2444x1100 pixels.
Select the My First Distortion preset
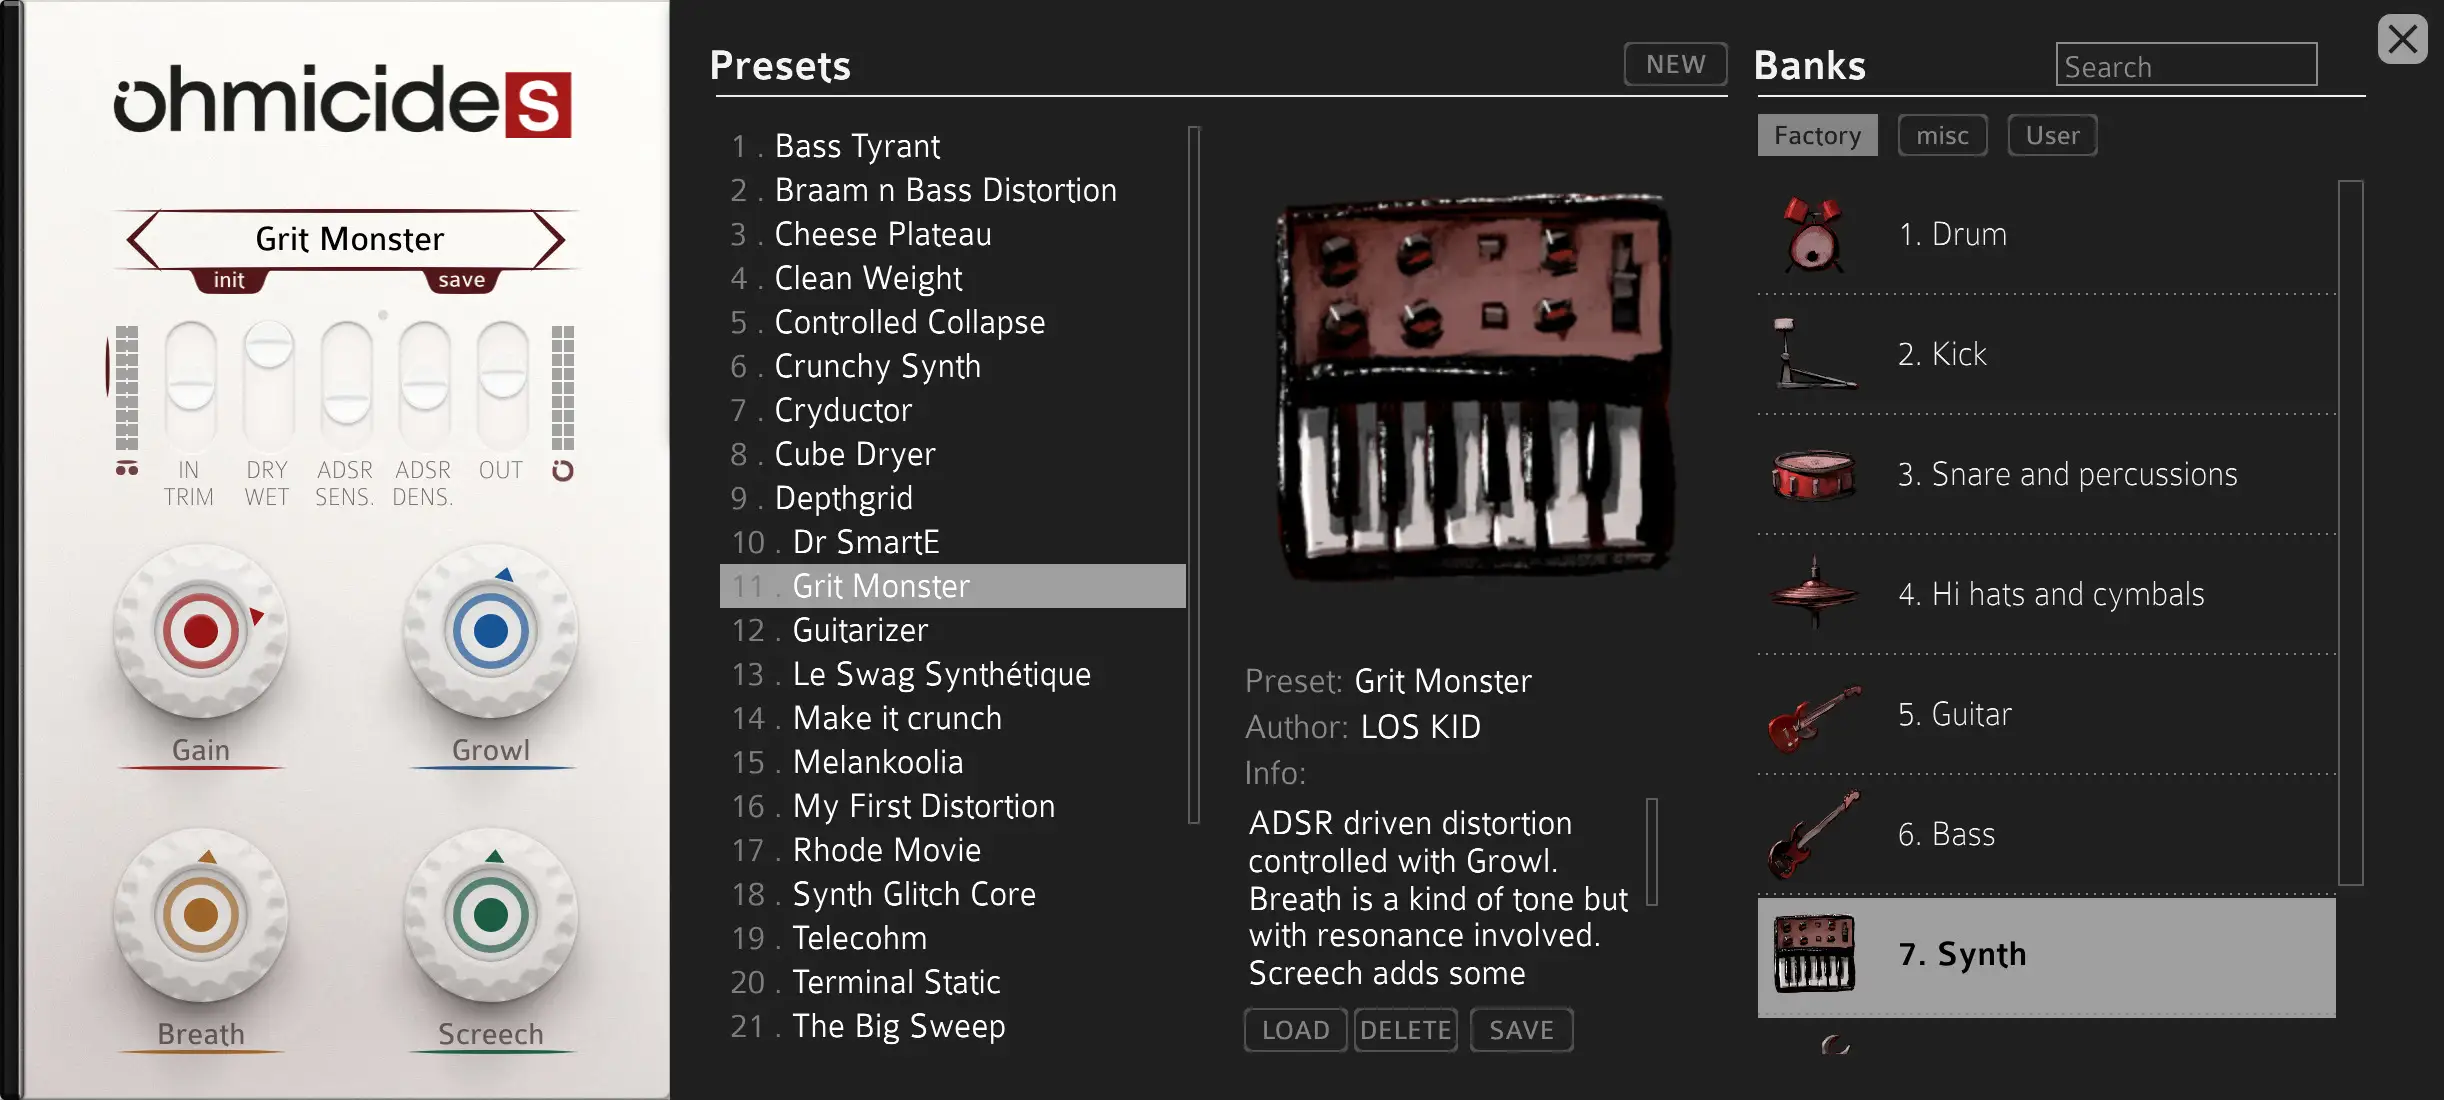coord(953,806)
